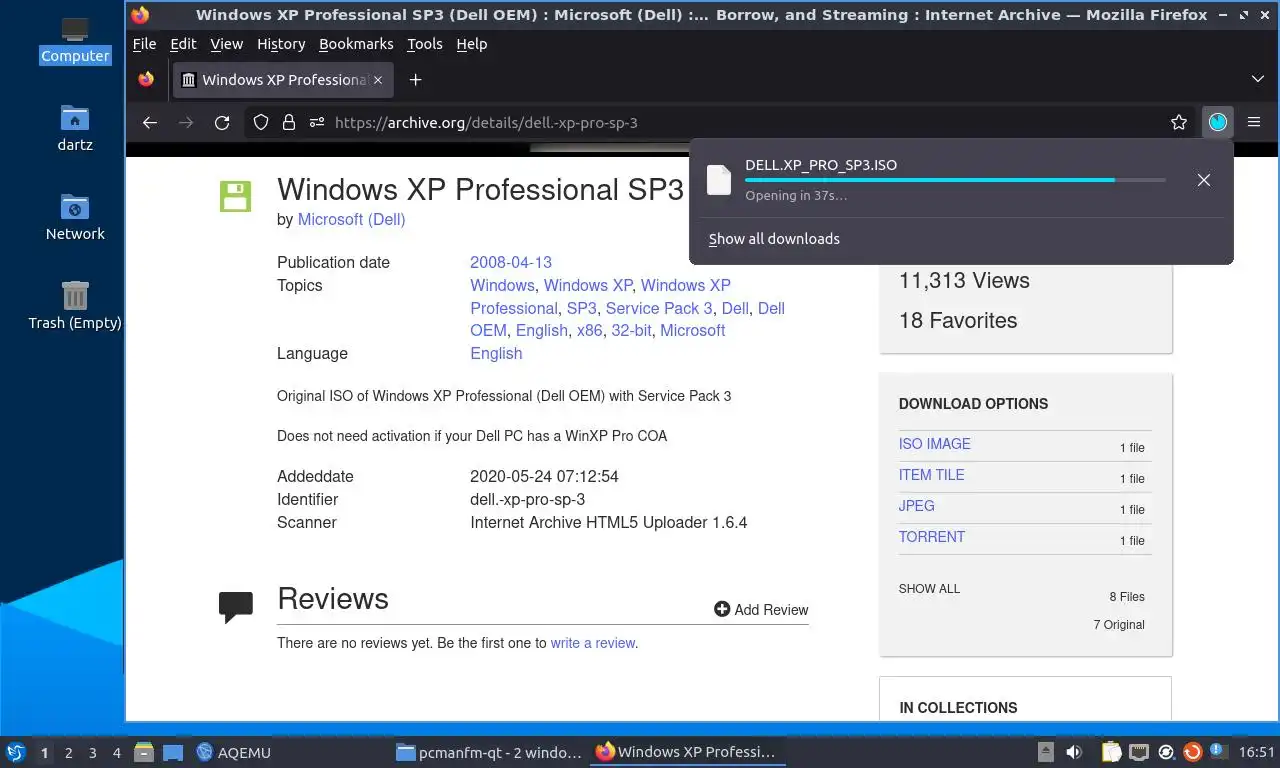Click the Reviews speech bubble icon
The image size is (1280, 768).
click(236, 607)
